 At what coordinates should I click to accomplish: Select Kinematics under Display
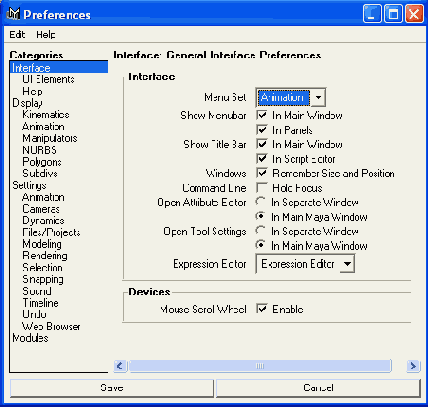[46, 115]
